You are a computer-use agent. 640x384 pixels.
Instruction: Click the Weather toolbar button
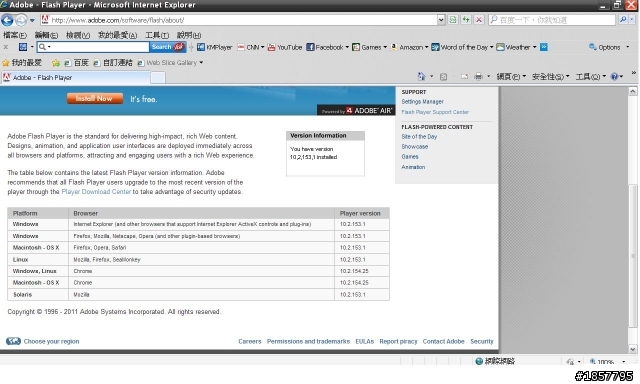click(x=516, y=47)
